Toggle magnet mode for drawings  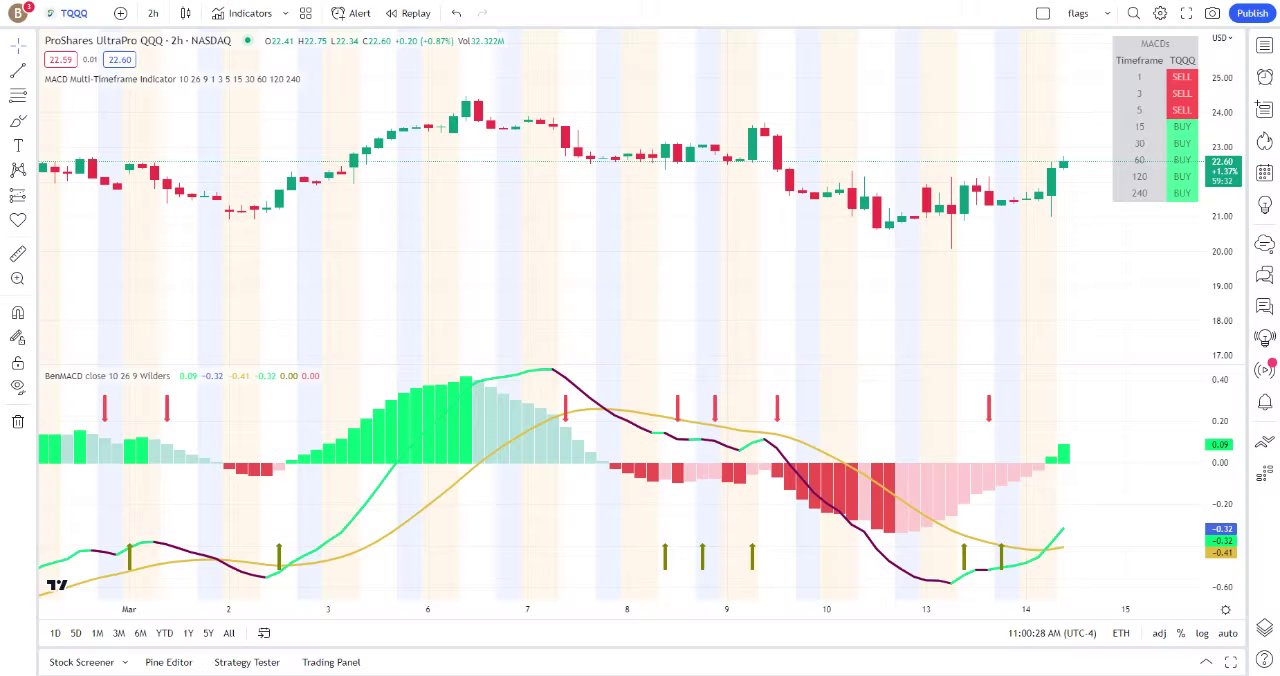point(17,313)
